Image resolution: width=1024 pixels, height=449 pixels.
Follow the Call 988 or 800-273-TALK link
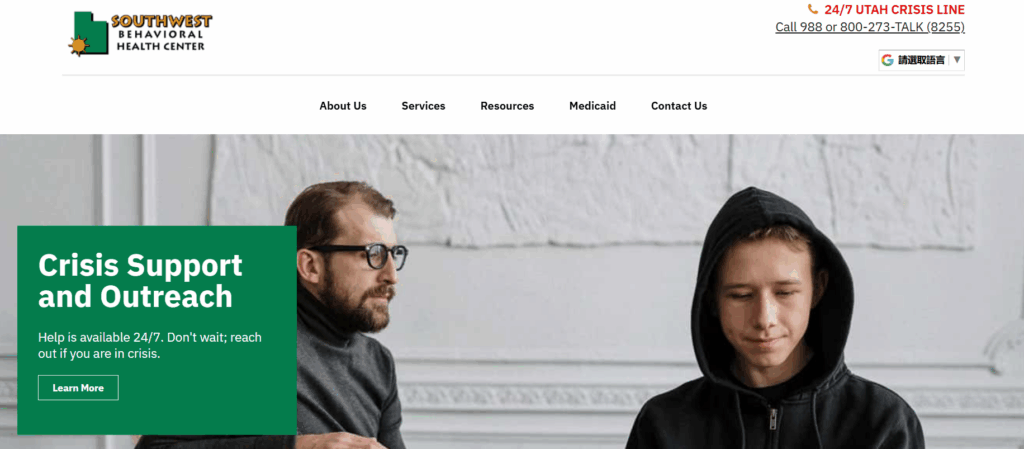coord(870,27)
